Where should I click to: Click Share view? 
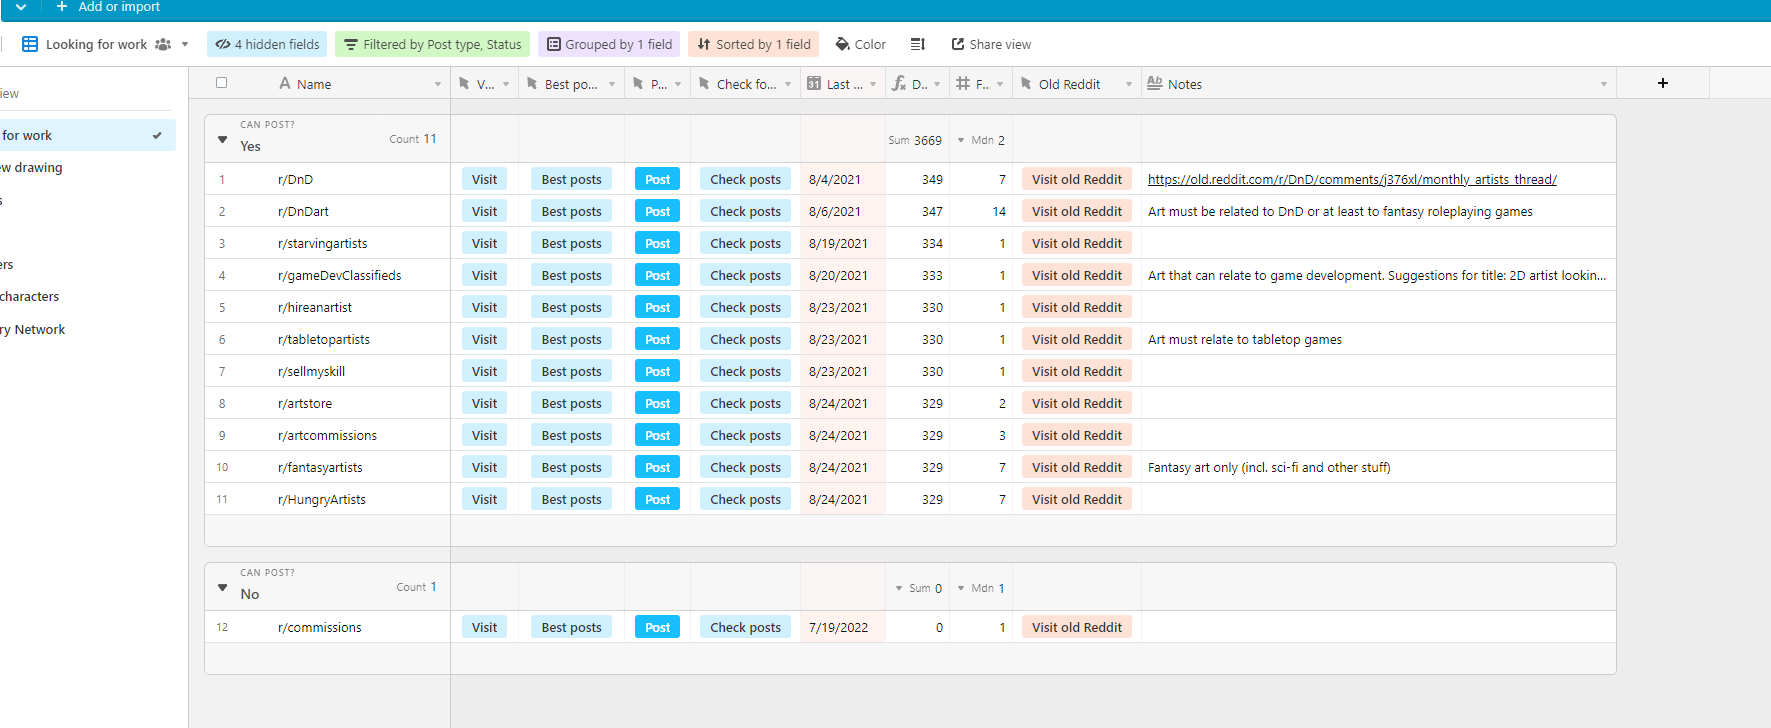991,44
